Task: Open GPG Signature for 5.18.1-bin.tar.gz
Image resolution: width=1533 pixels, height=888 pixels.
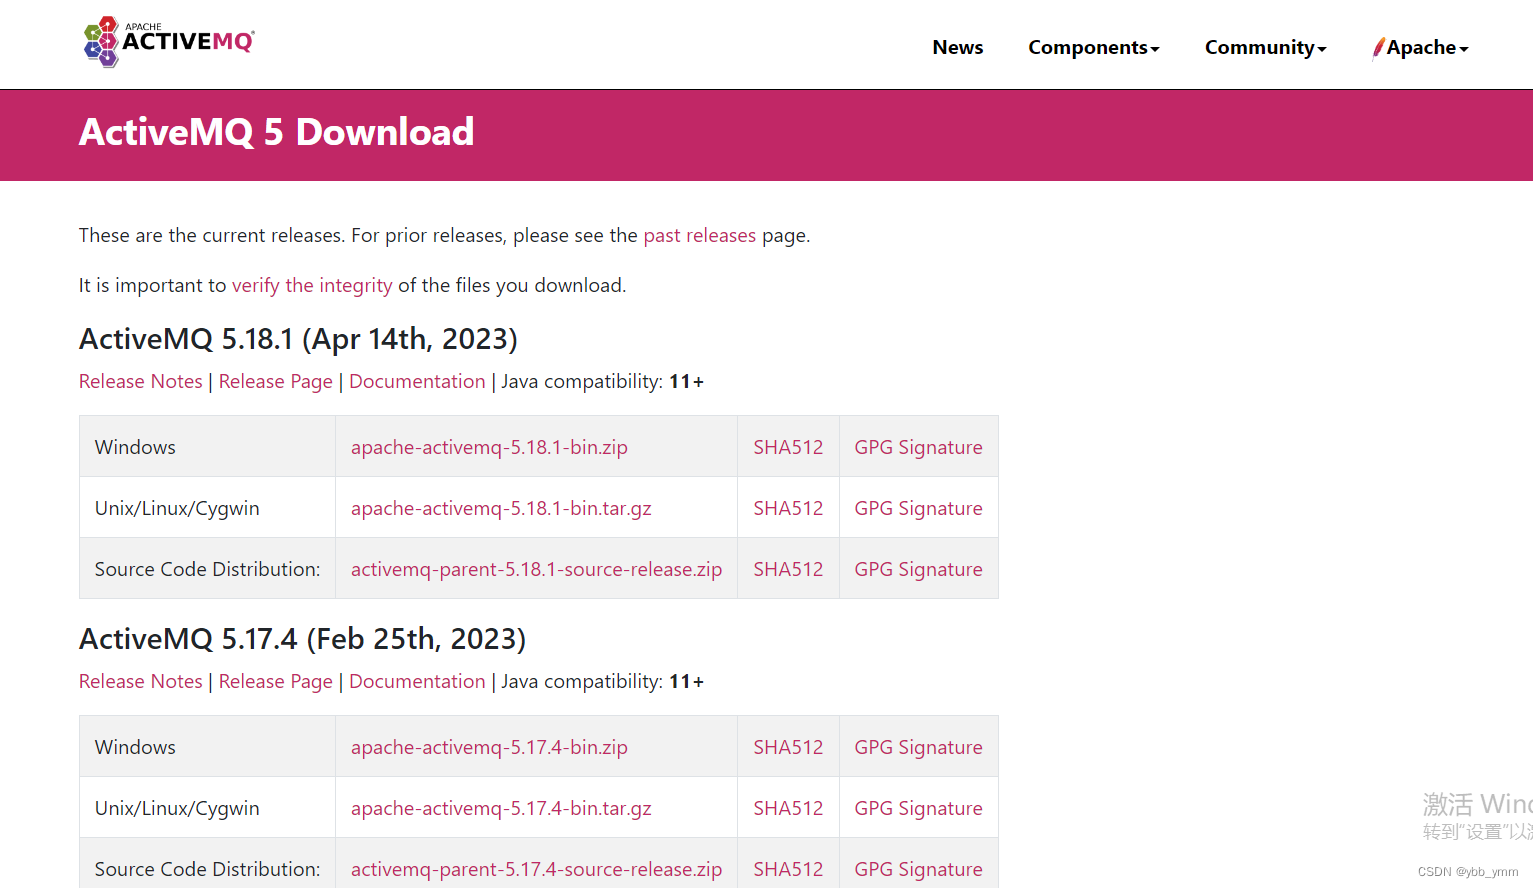Action: point(918,508)
